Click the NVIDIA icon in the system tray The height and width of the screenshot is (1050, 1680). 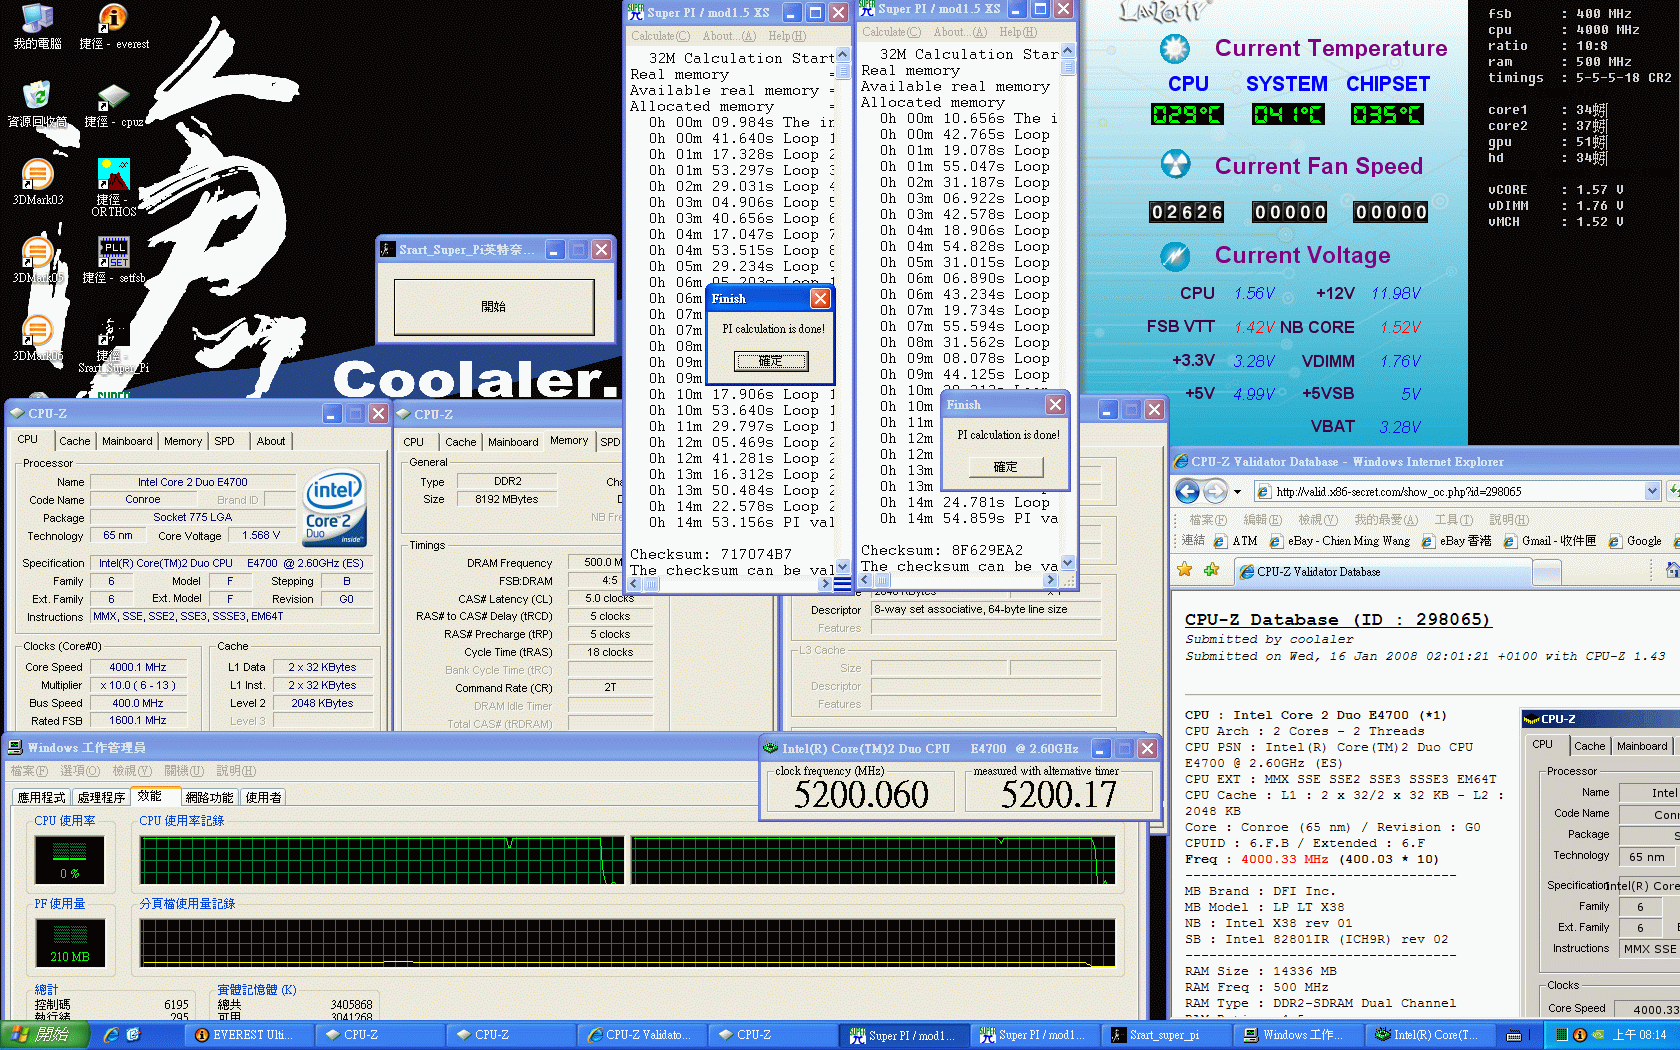point(1597,1035)
